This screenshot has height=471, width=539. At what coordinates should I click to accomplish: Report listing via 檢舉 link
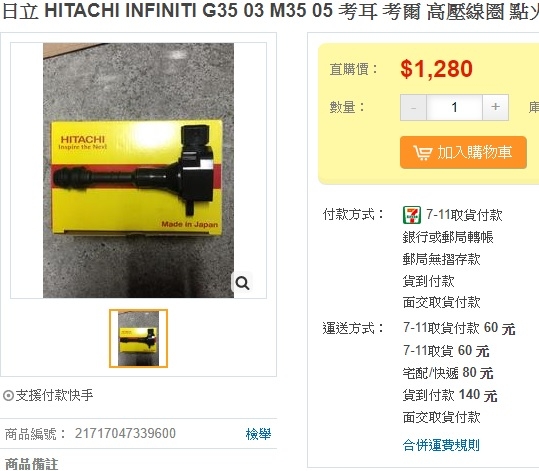tap(258, 434)
